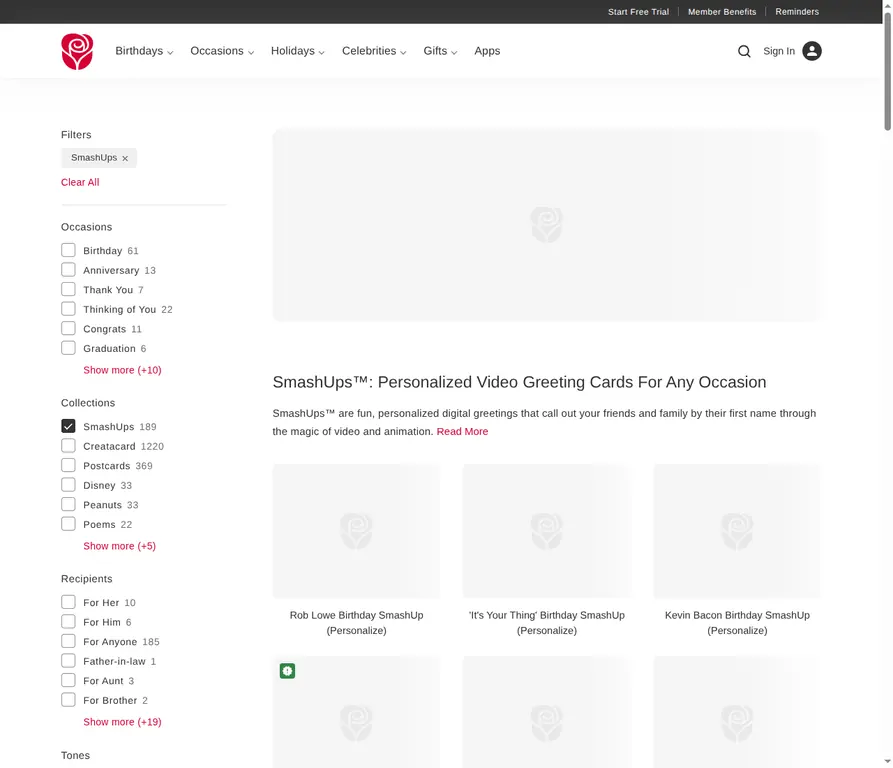Click the red rose home logo
Viewport: 893px width, 768px height.
[x=77, y=51]
